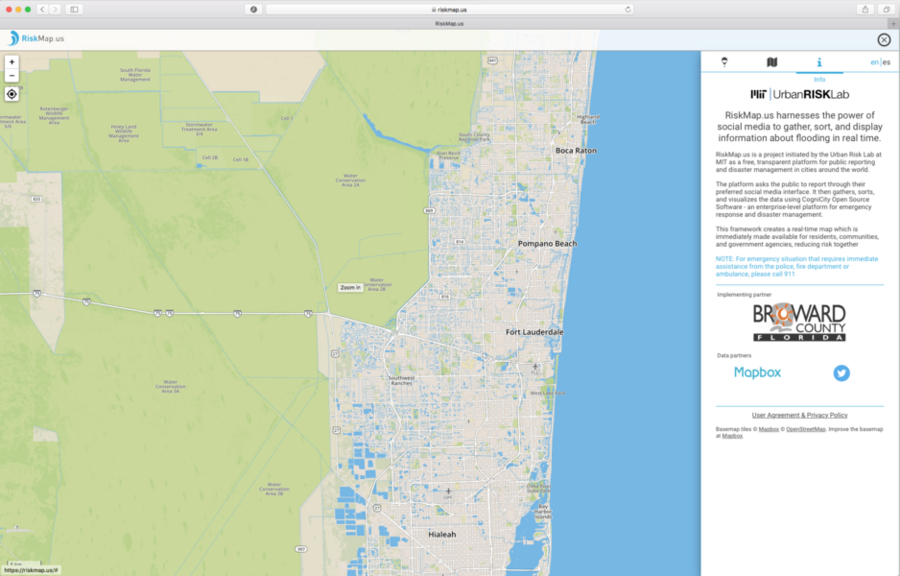Click the Mapbox link after 'Improve the basemap at'
Image resolution: width=900 pixels, height=576 pixels.
click(x=732, y=436)
